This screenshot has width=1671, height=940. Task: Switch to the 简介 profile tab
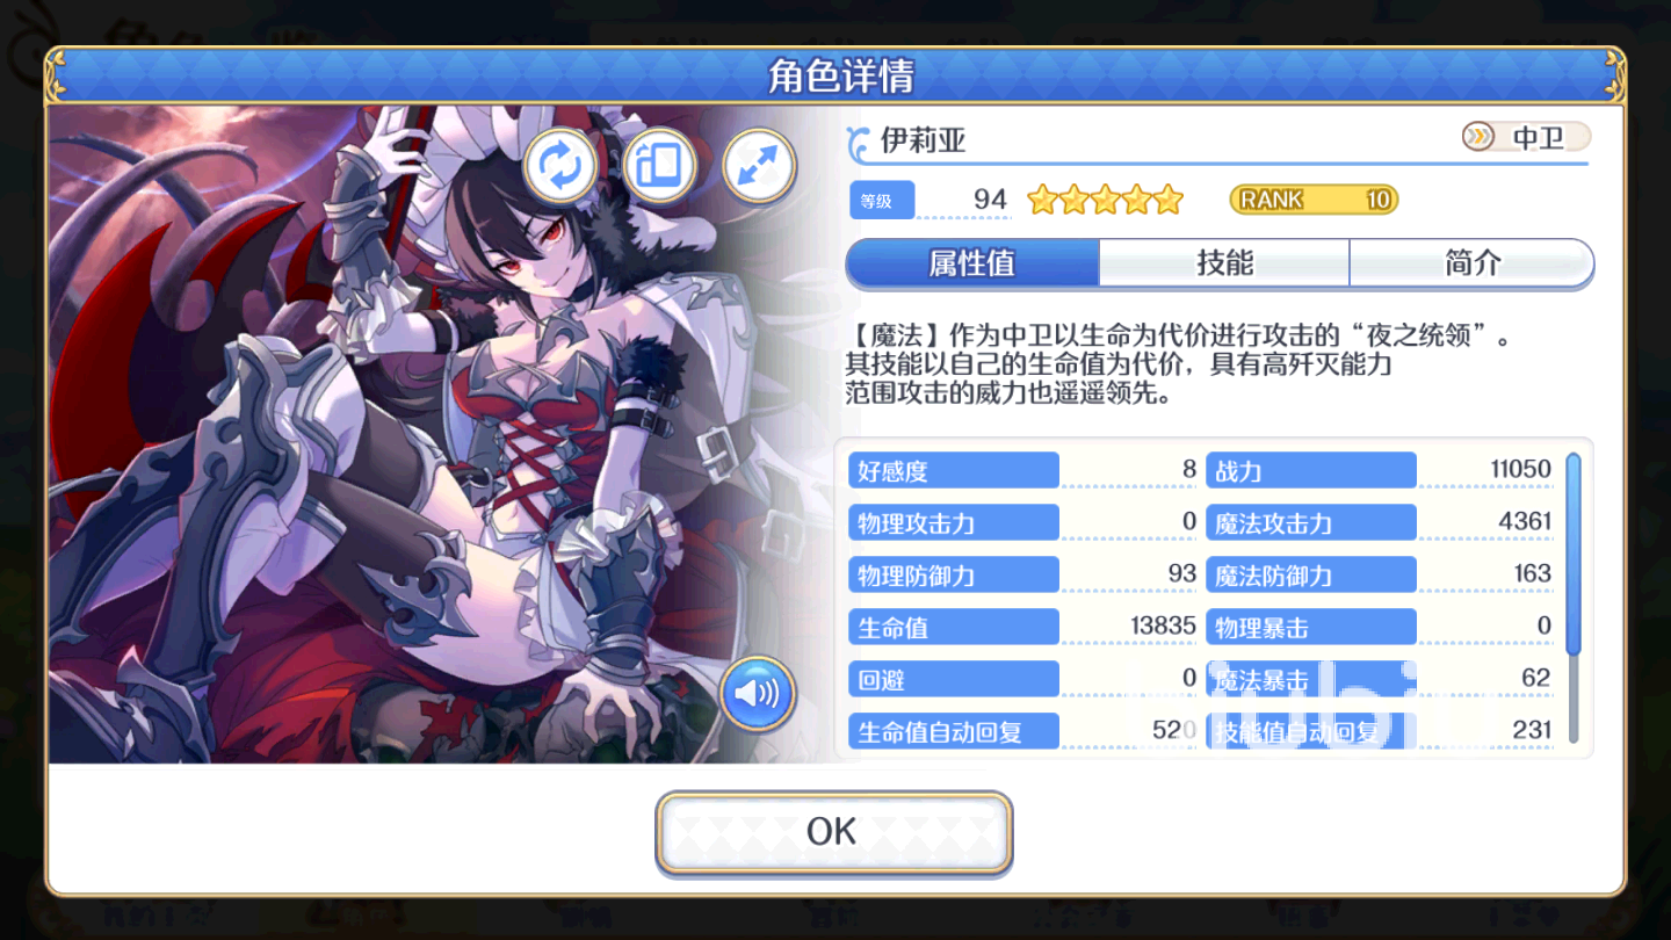[x=1471, y=263]
